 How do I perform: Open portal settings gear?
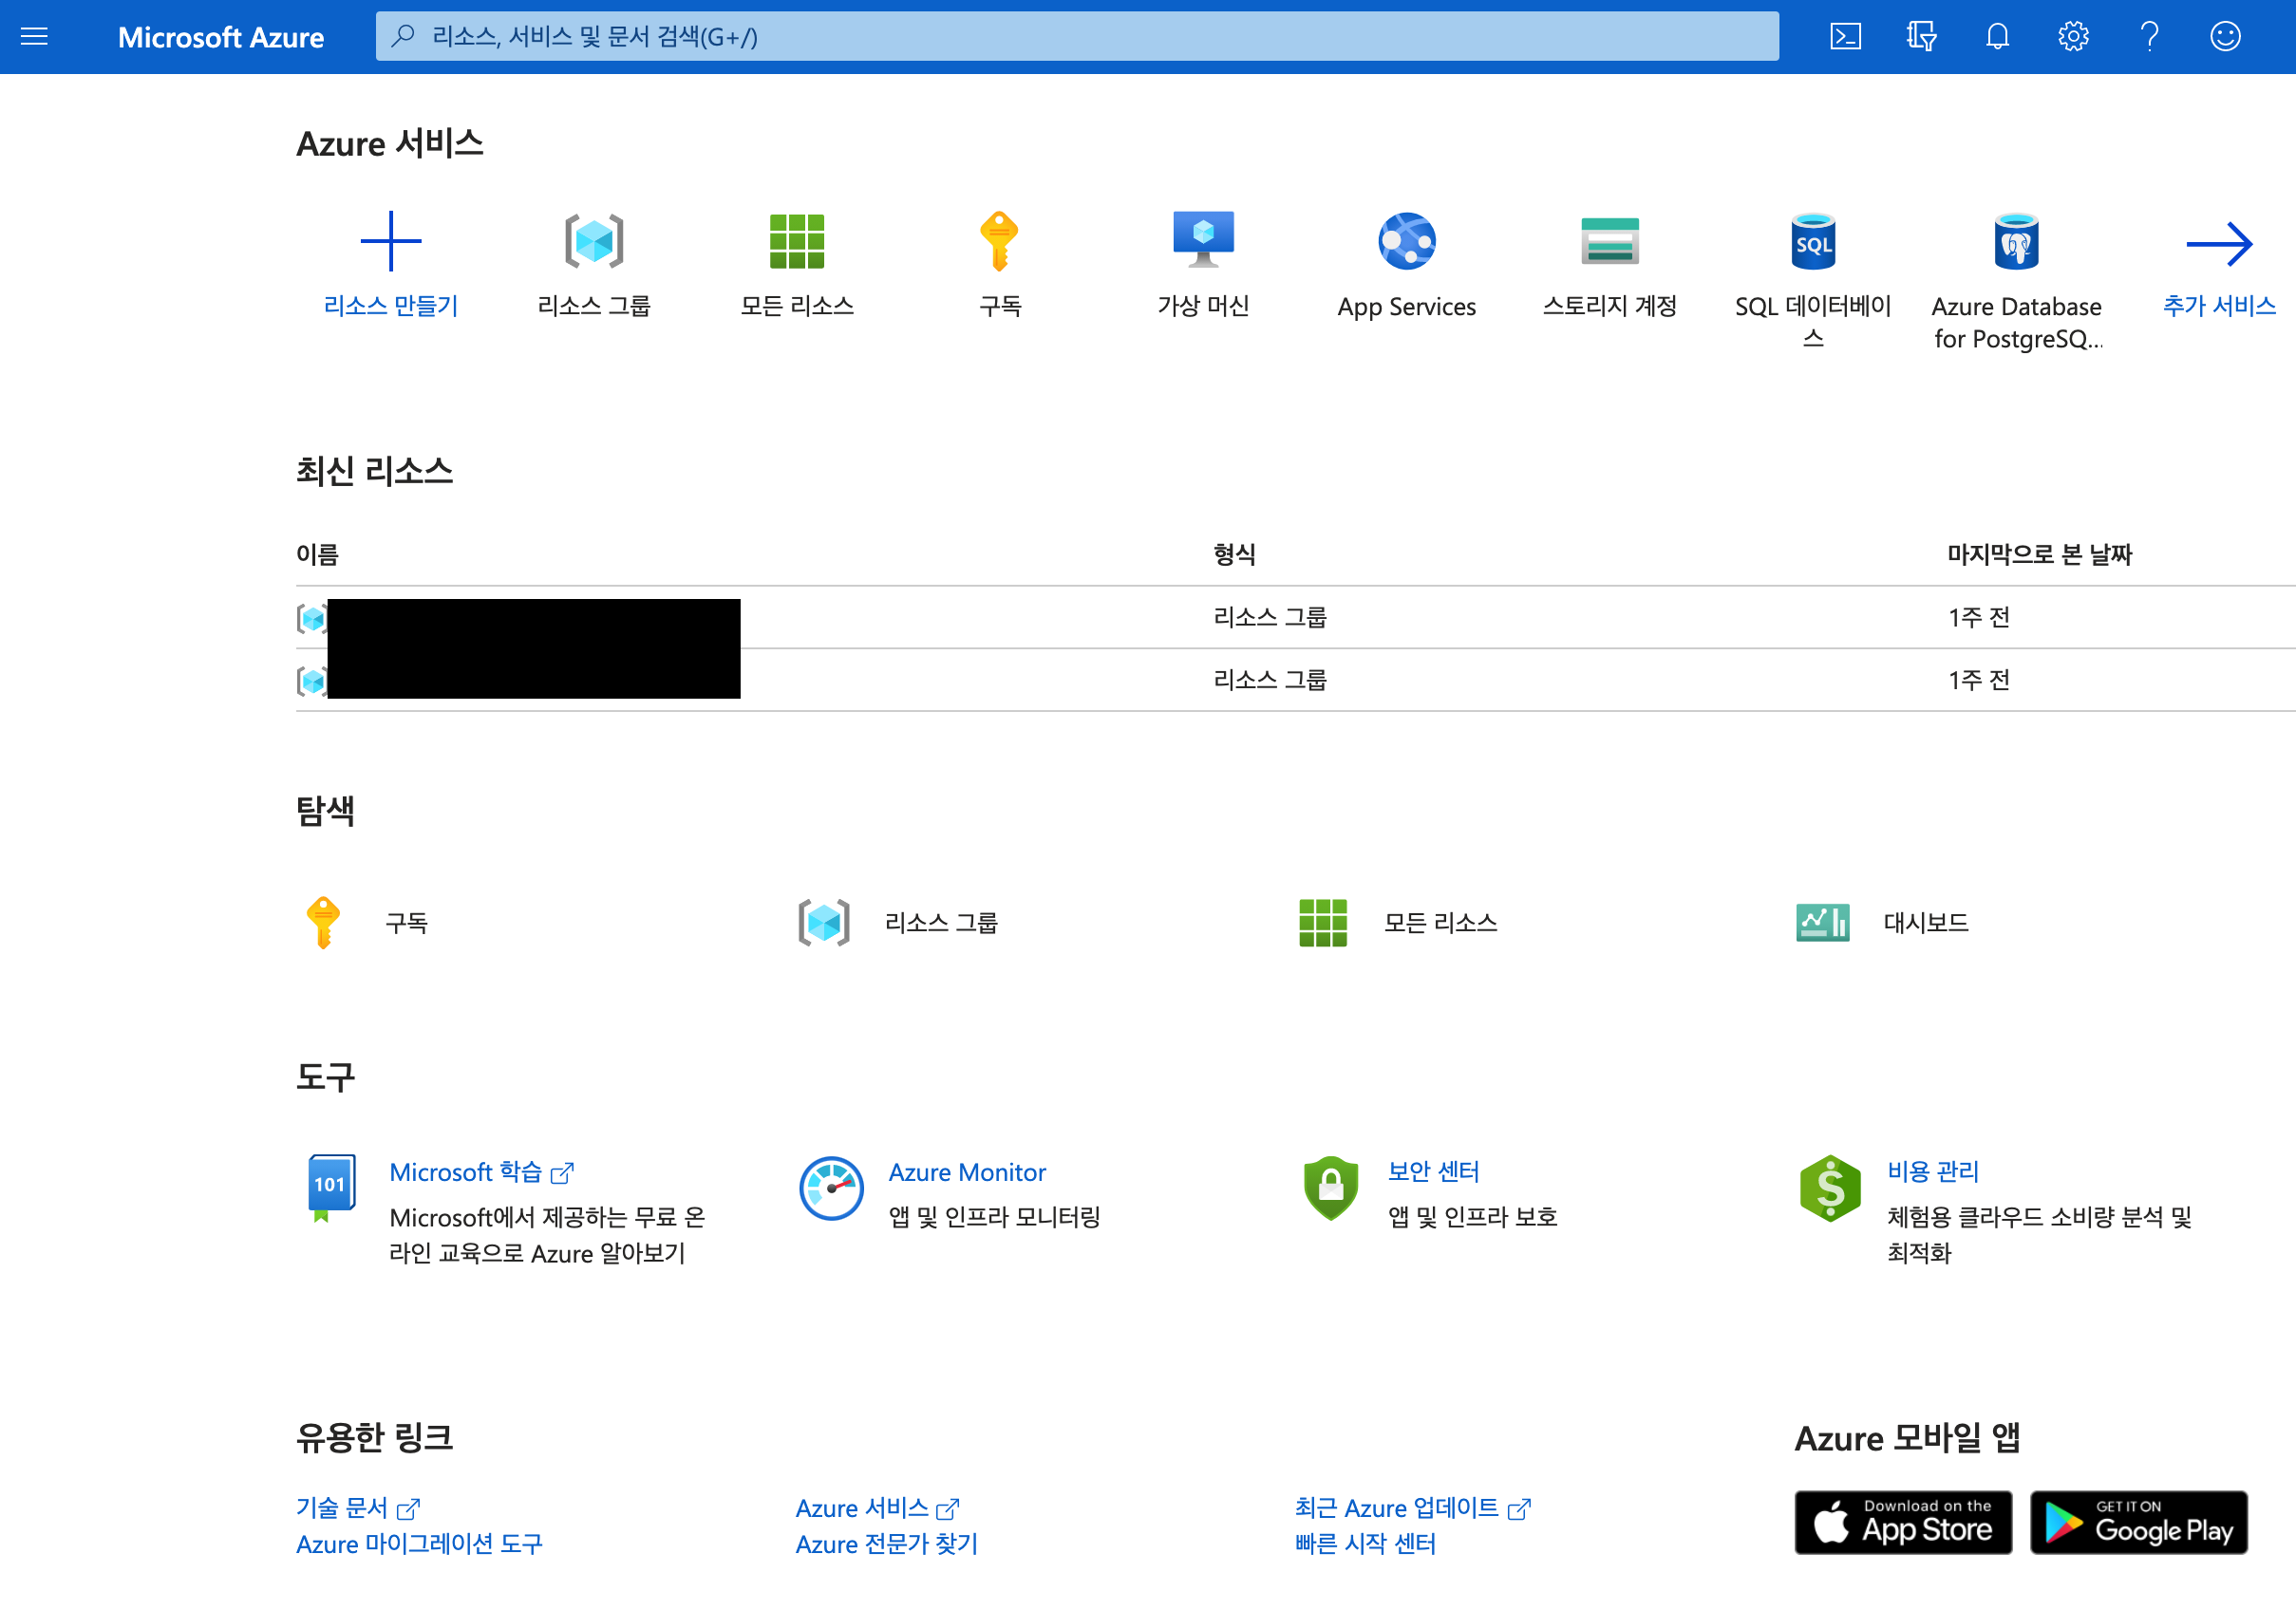tap(2072, 37)
